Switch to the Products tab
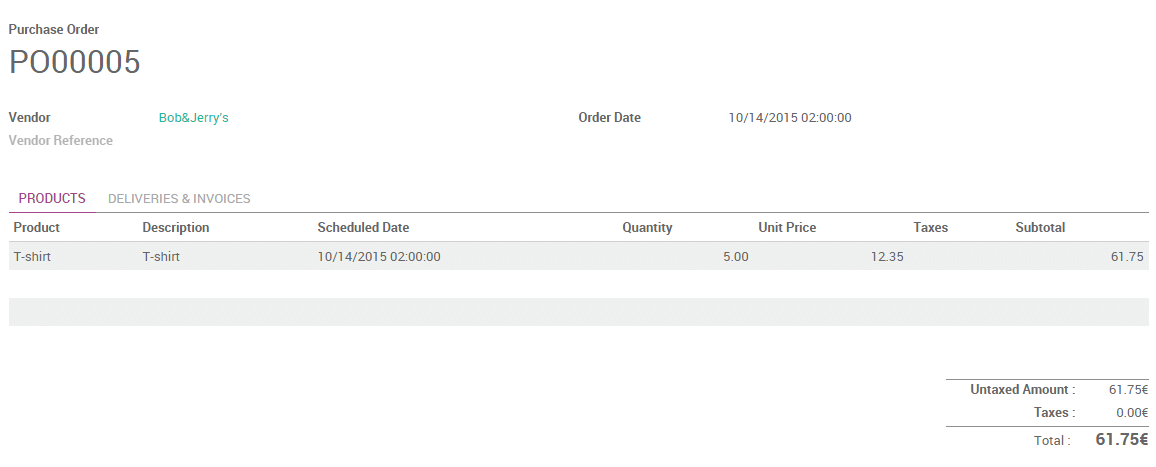The image size is (1156, 467). [52, 199]
